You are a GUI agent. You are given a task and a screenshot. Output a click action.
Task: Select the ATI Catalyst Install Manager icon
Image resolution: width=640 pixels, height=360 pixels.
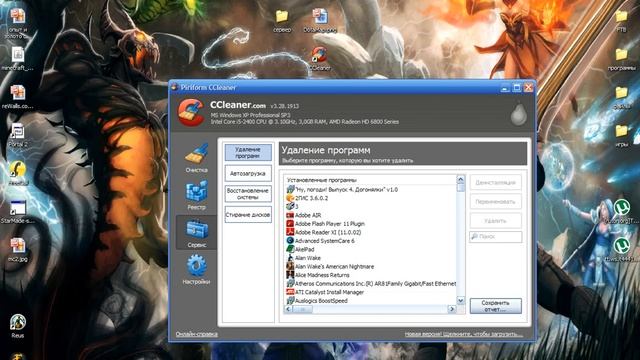290,292
